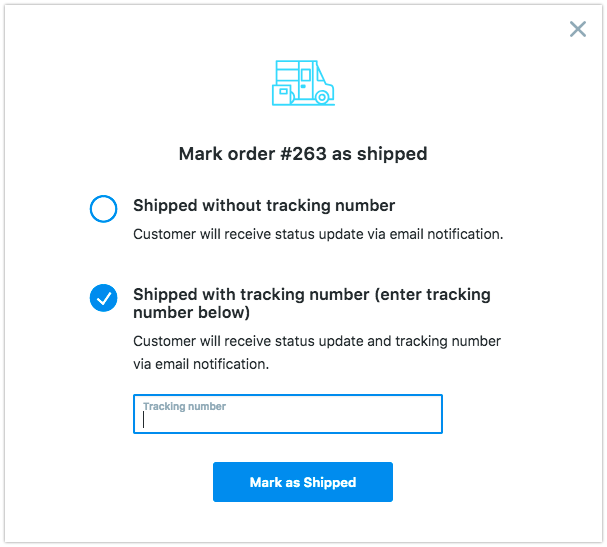
Task: Click the 'status update and tracking number' description
Action: tap(317, 341)
